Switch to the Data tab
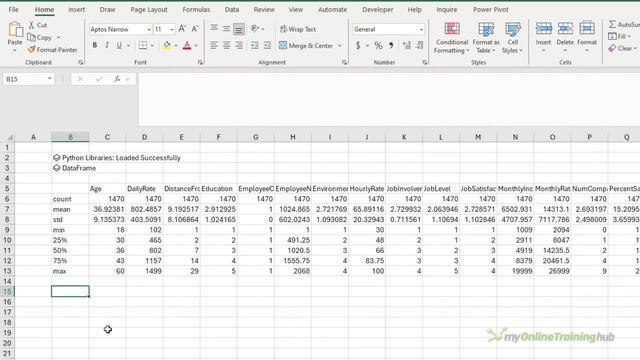Screen dimensions: 640x360 pyautogui.click(x=232, y=9)
